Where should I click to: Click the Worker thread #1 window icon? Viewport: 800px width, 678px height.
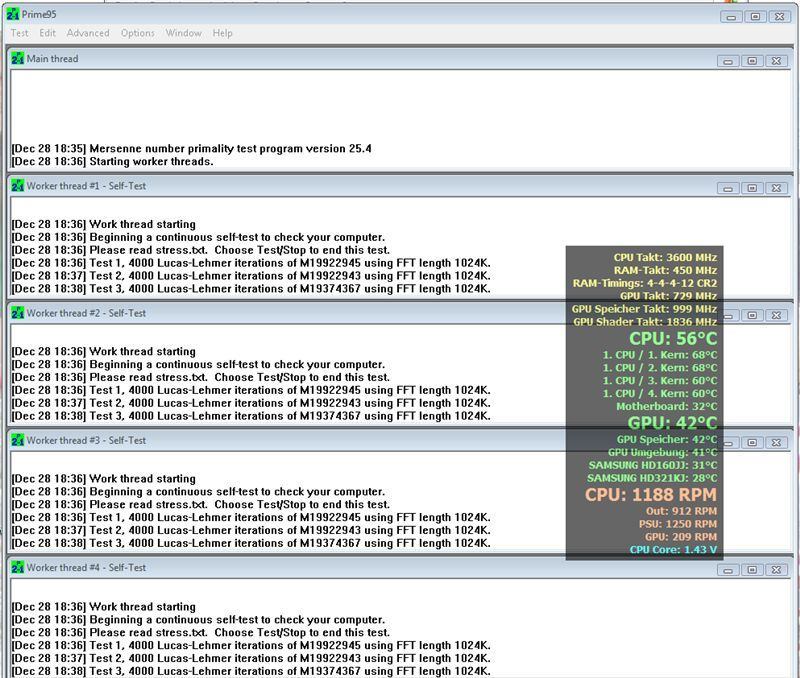pos(17,186)
